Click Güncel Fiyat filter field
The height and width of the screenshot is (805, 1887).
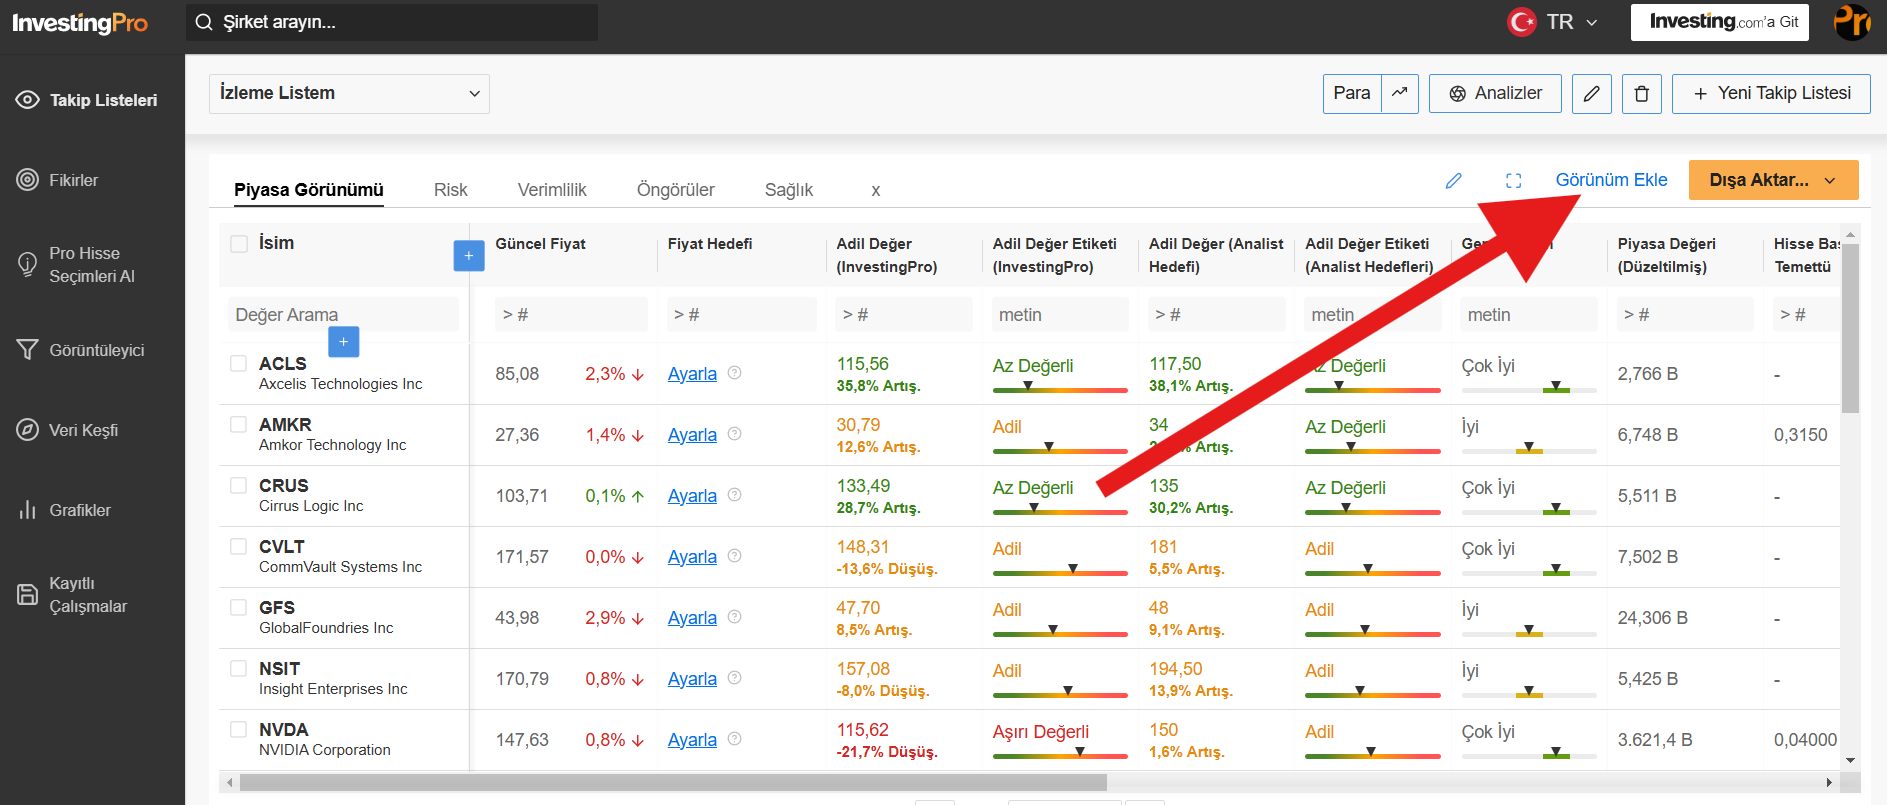[x=571, y=314]
